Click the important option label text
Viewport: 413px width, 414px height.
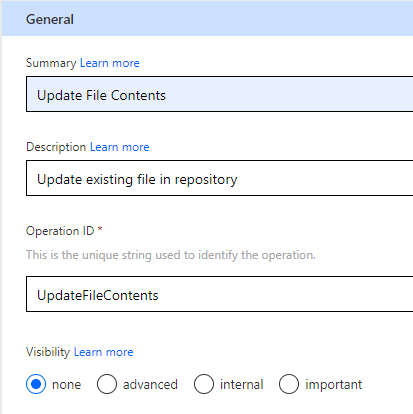(334, 385)
